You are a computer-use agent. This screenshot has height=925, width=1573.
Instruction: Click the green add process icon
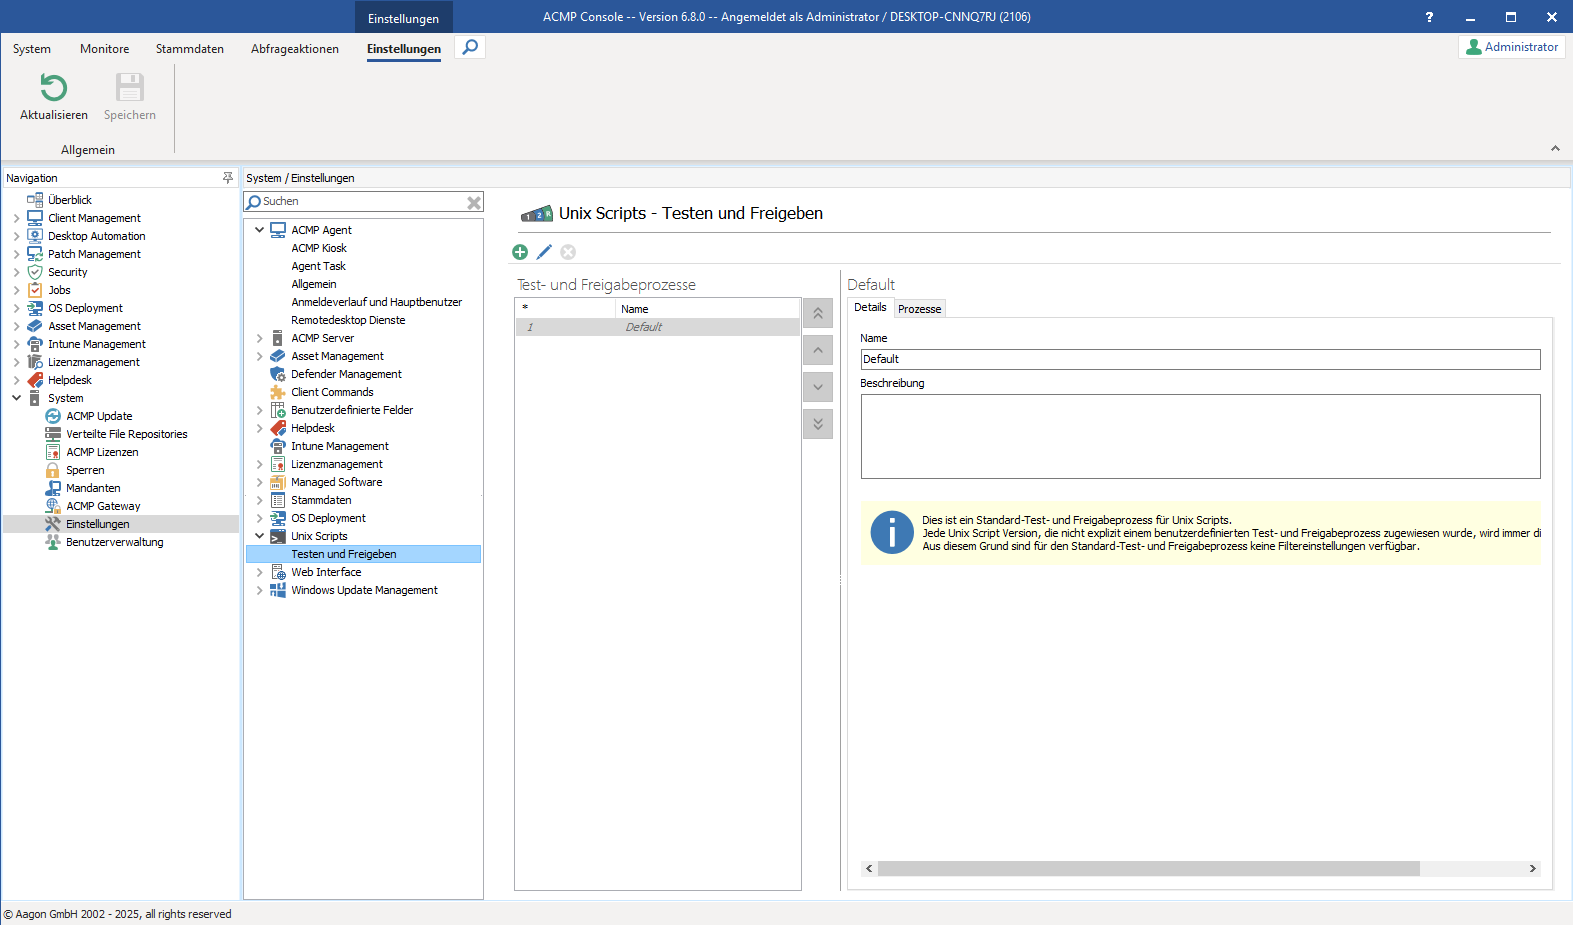520,252
